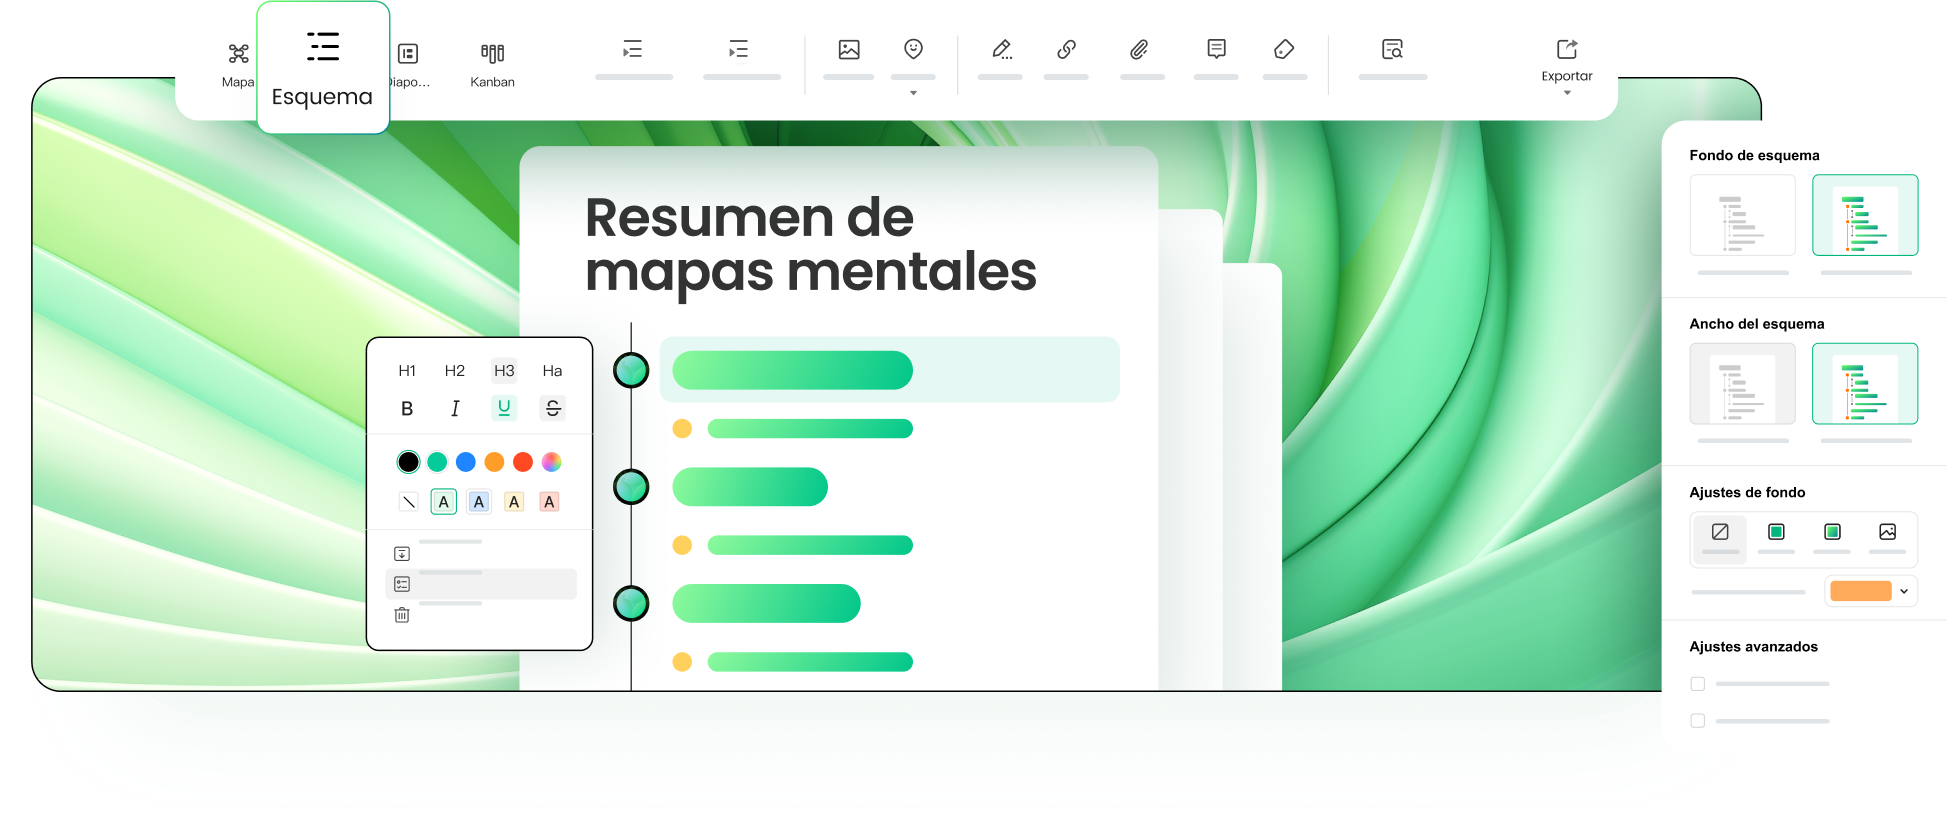Click the checklist icon in the format popup

pyautogui.click(x=402, y=584)
